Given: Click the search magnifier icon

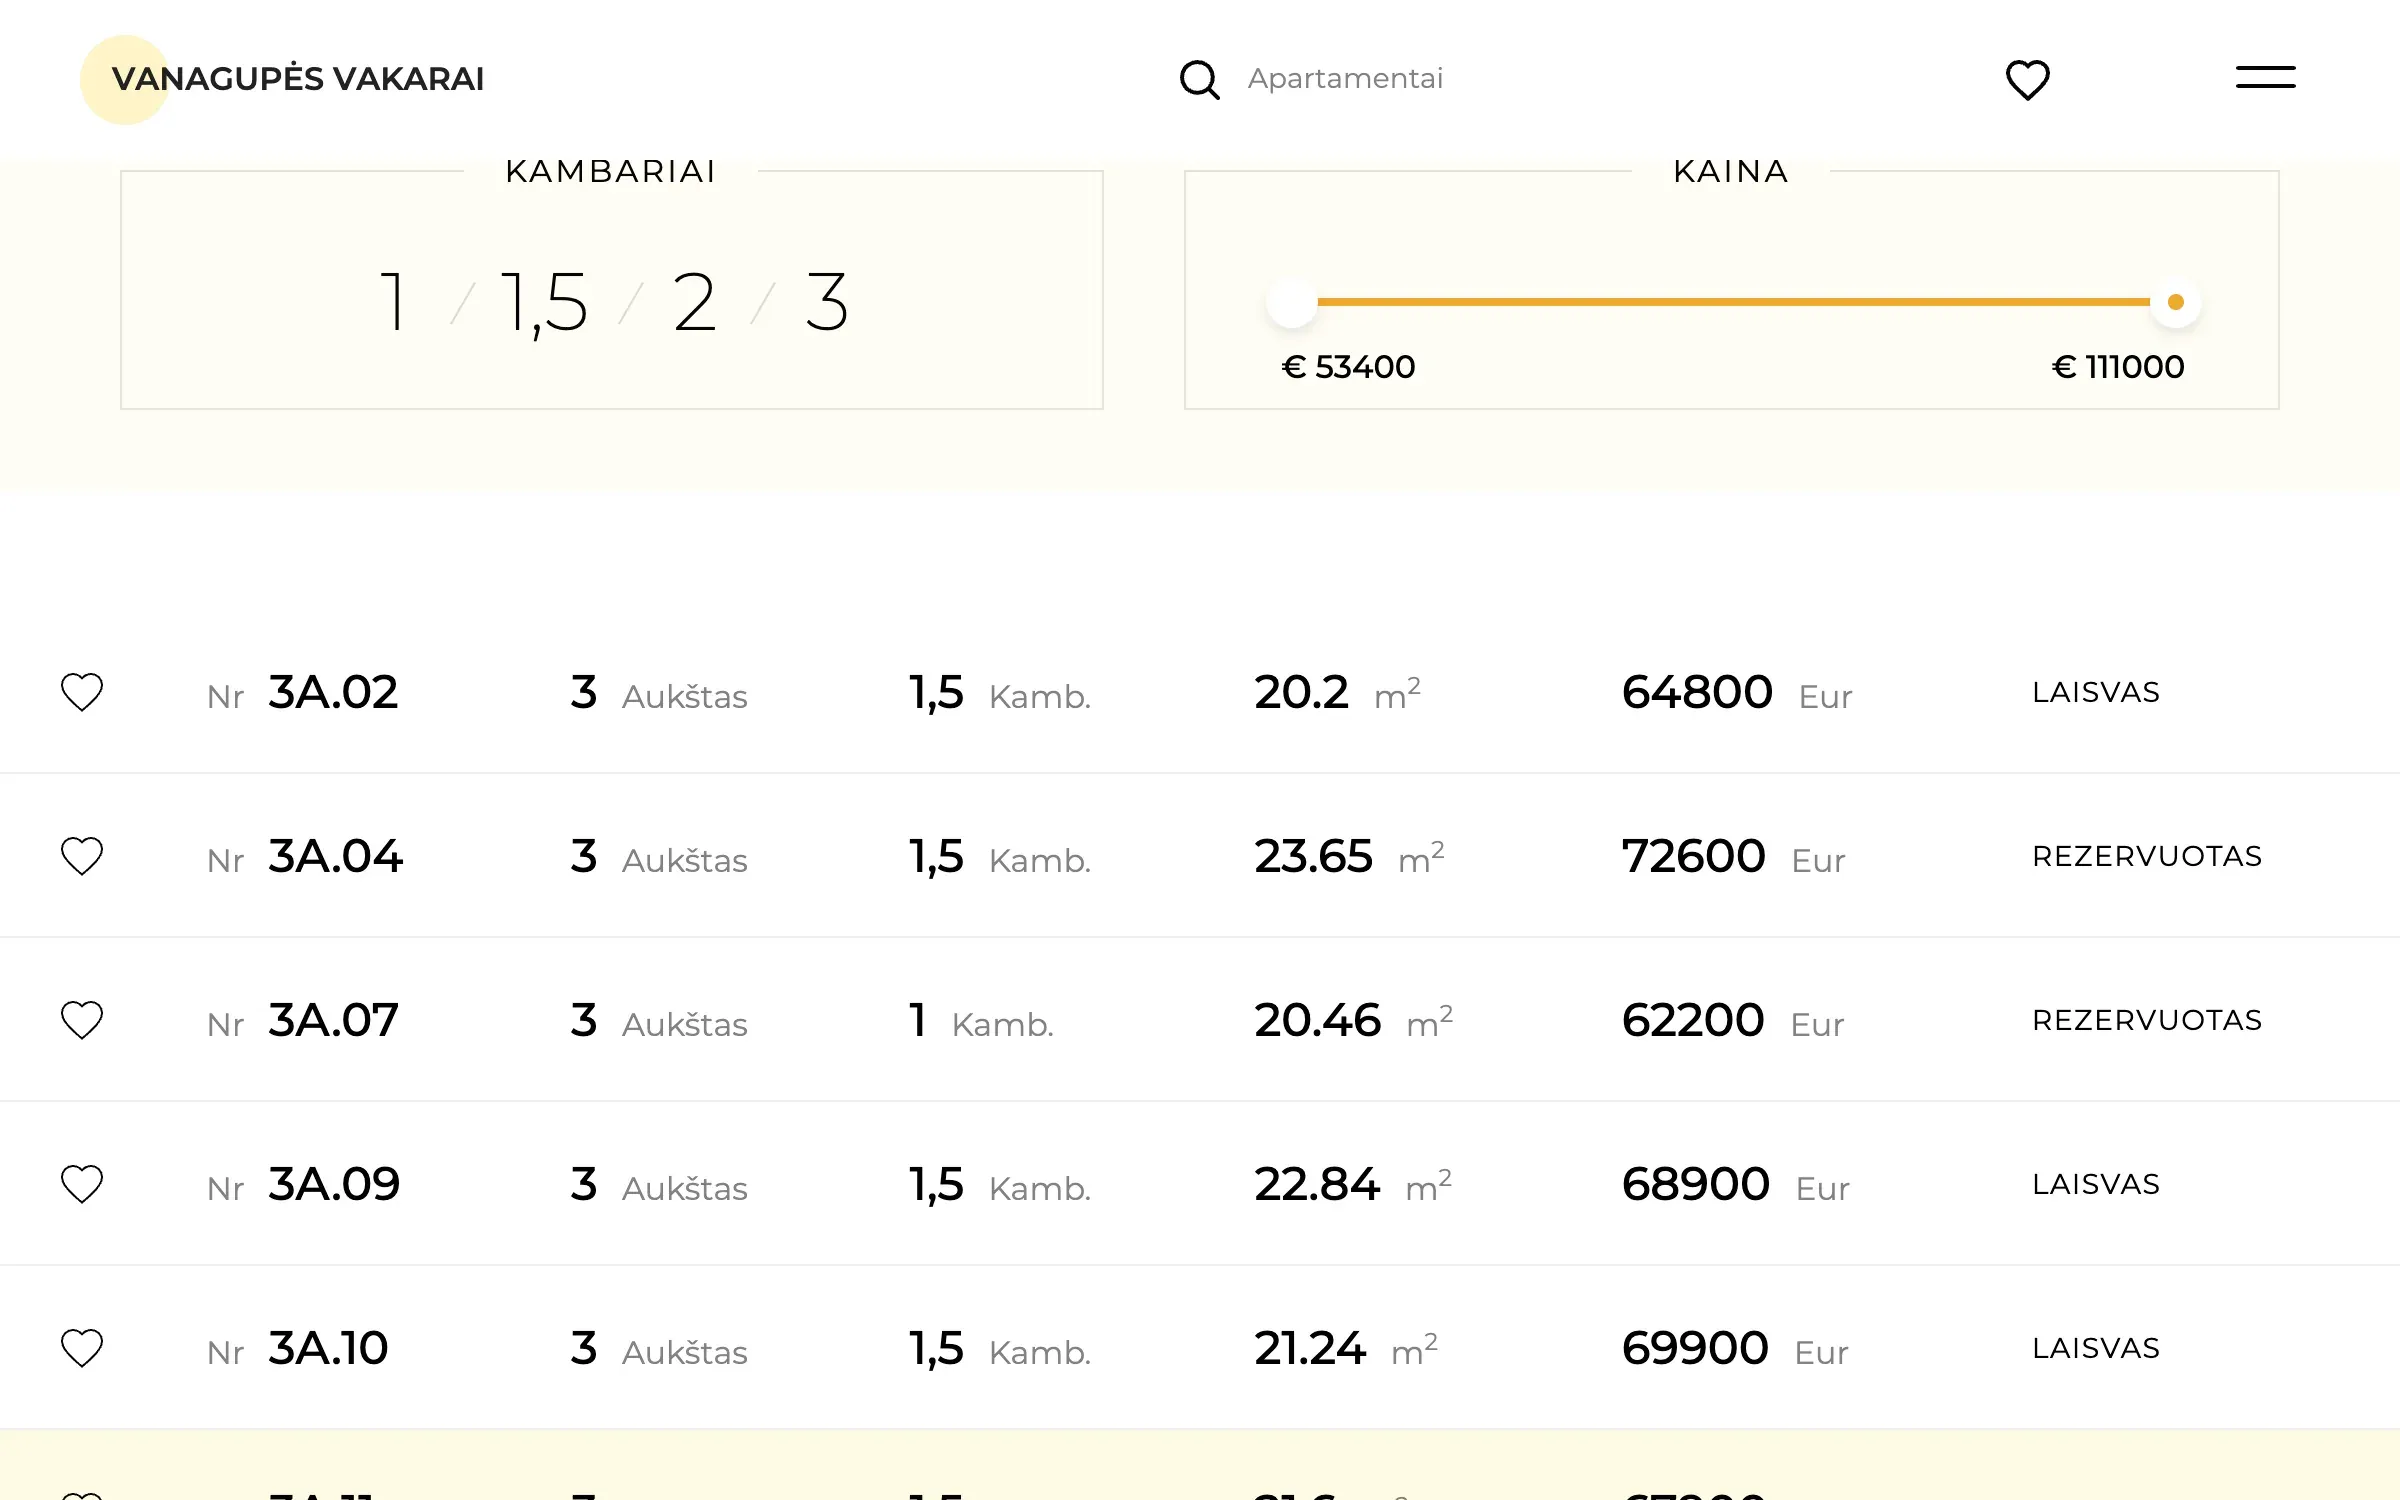Looking at the screenshot, I should pyautogui.click(x=1199, y=80).
